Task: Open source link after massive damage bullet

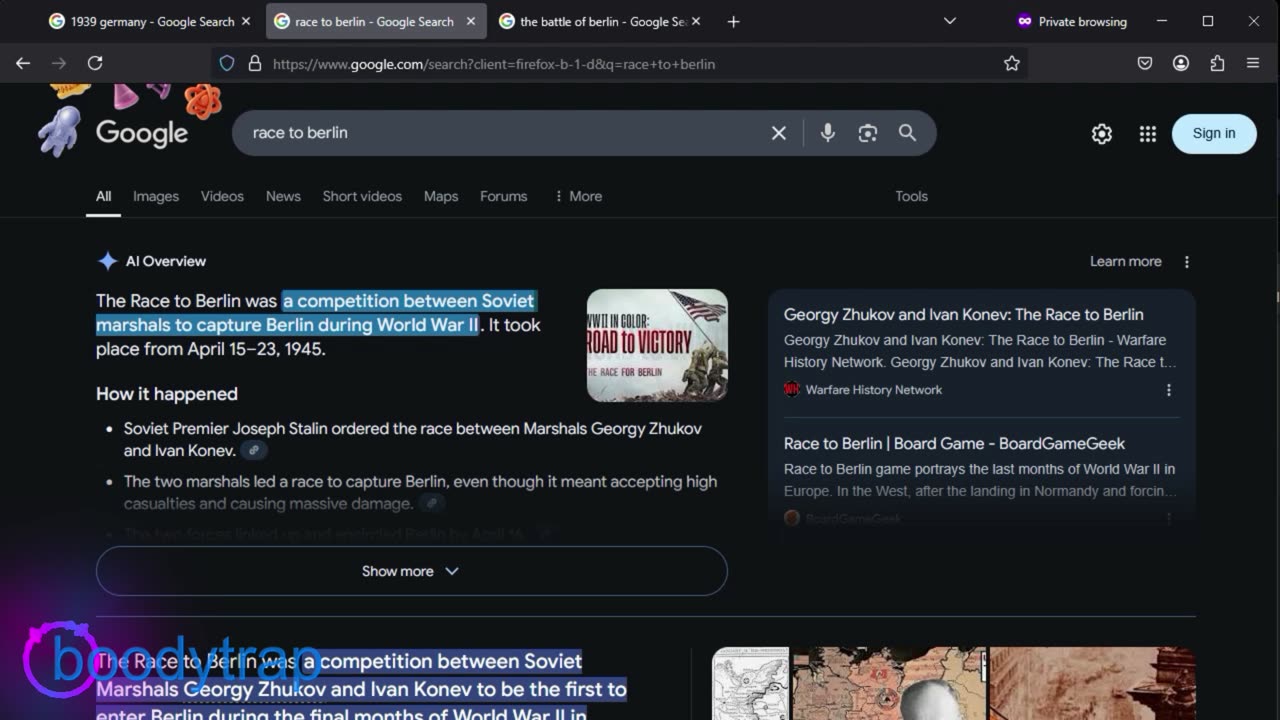Action: click(x=432, y=504)
